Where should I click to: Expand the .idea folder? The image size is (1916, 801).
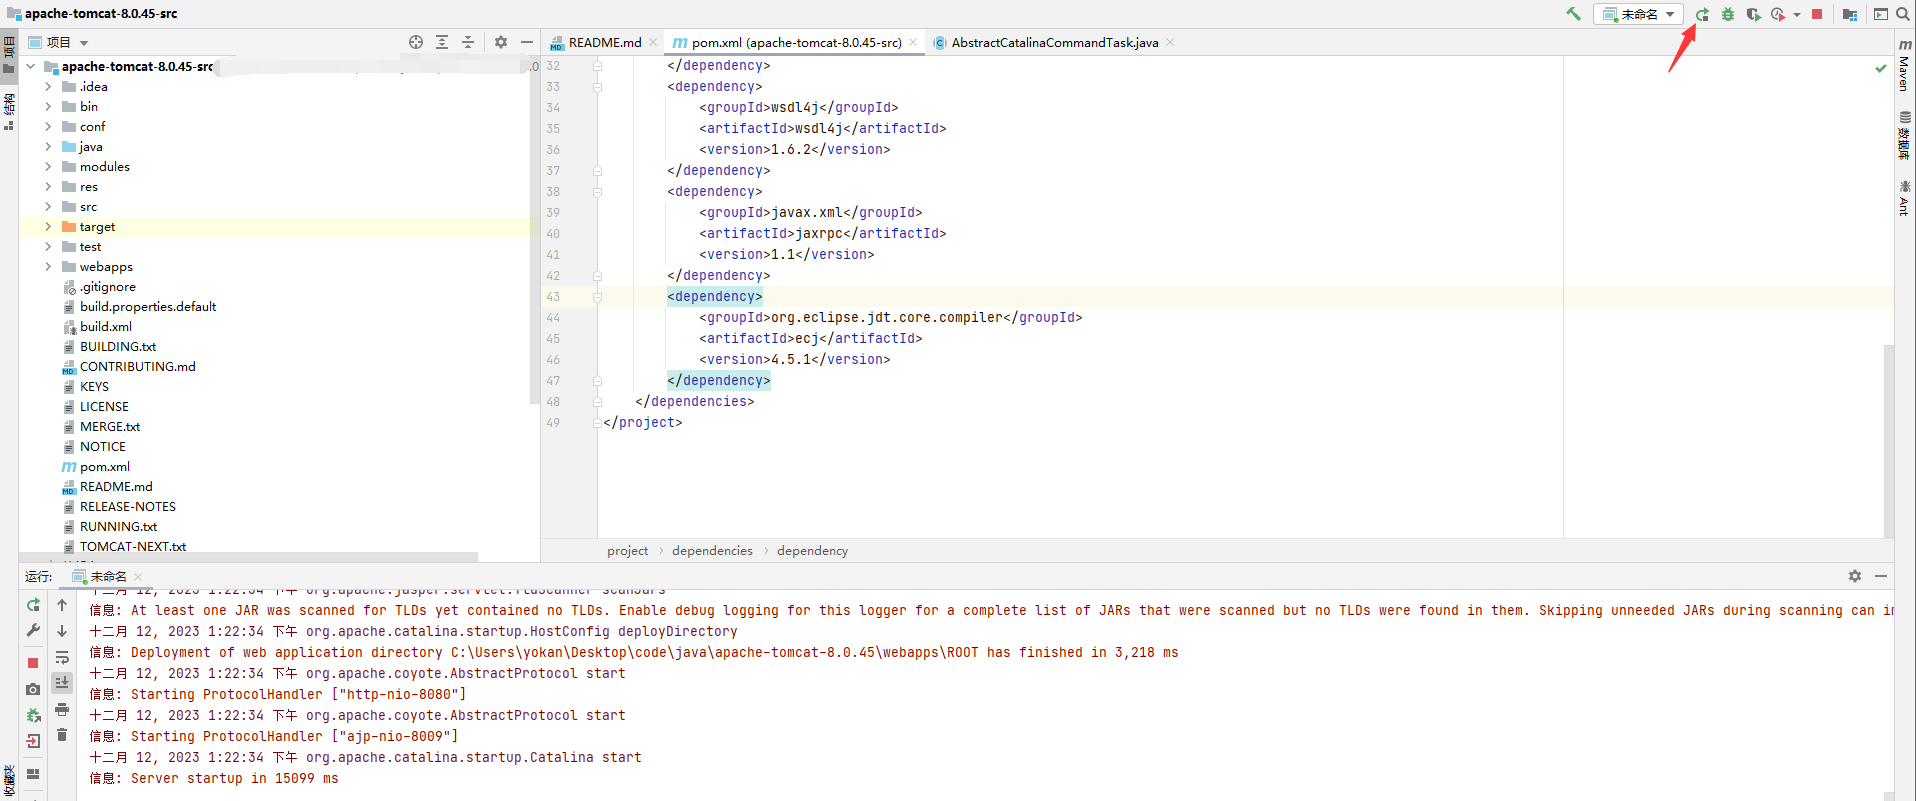pos(48,87)
